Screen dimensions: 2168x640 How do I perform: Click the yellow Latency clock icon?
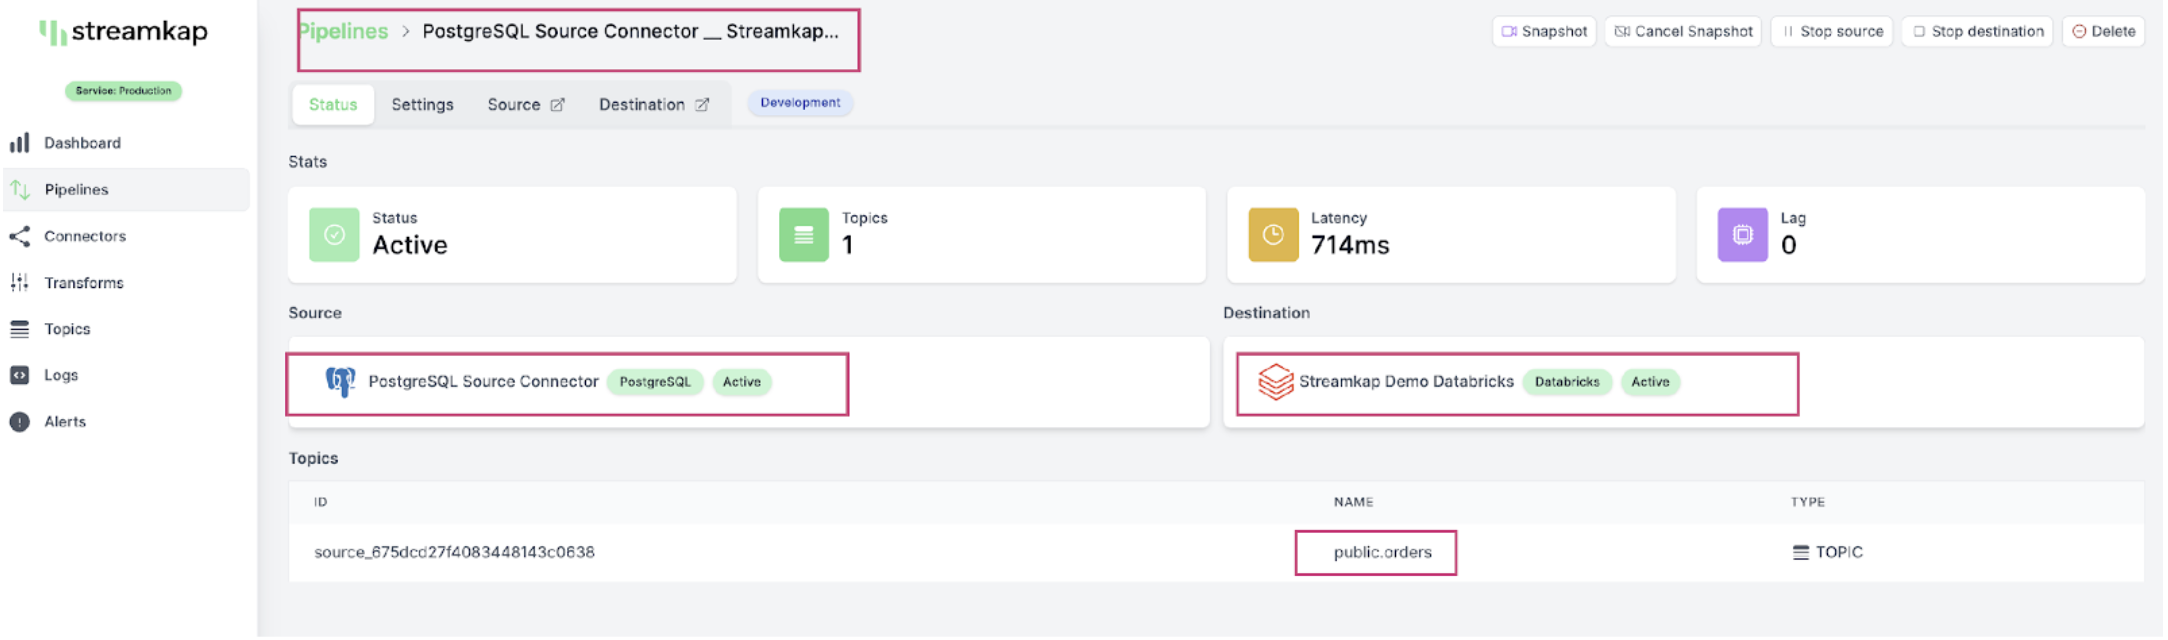coord(1273,234)
